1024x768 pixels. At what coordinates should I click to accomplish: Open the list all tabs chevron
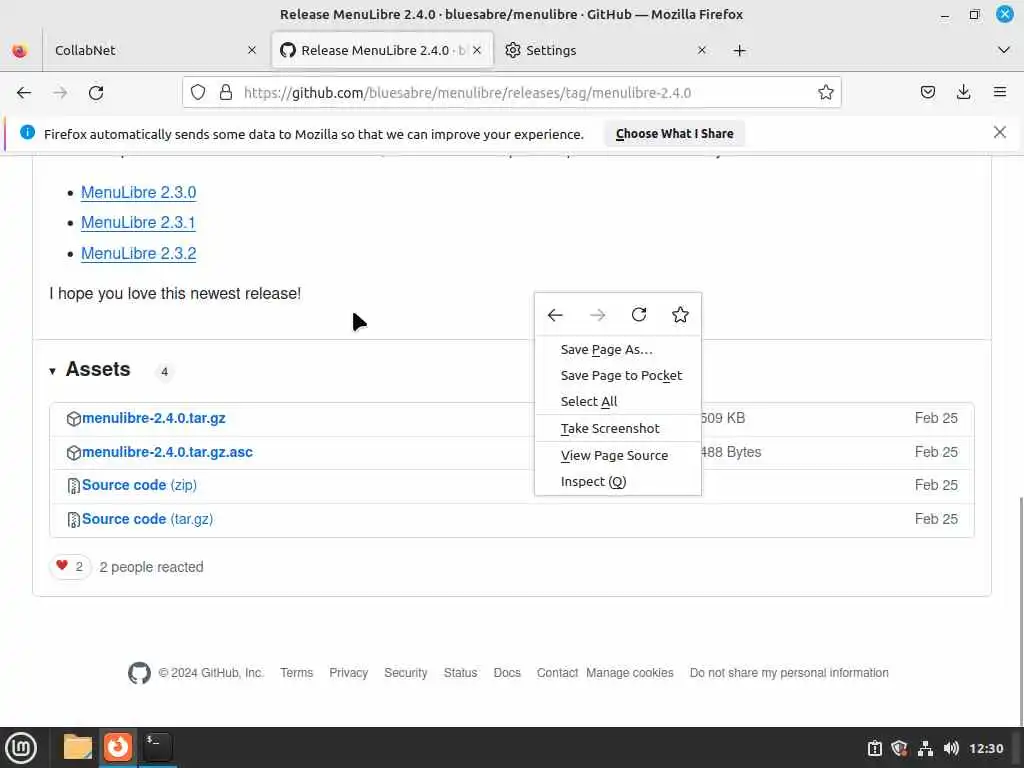coord(1004,50)
